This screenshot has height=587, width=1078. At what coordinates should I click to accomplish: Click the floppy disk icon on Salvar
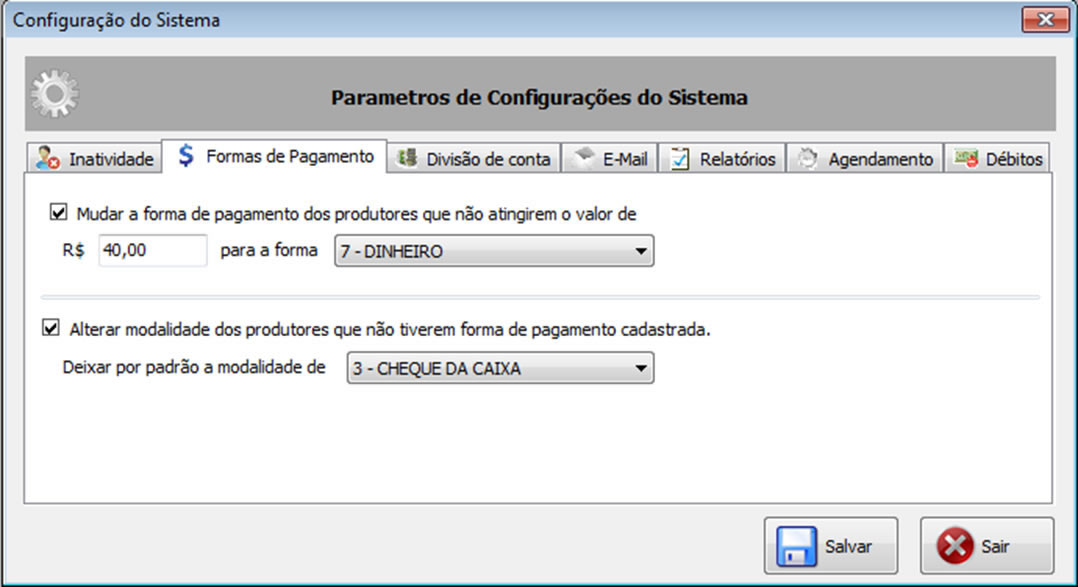(x=797, y=546)
